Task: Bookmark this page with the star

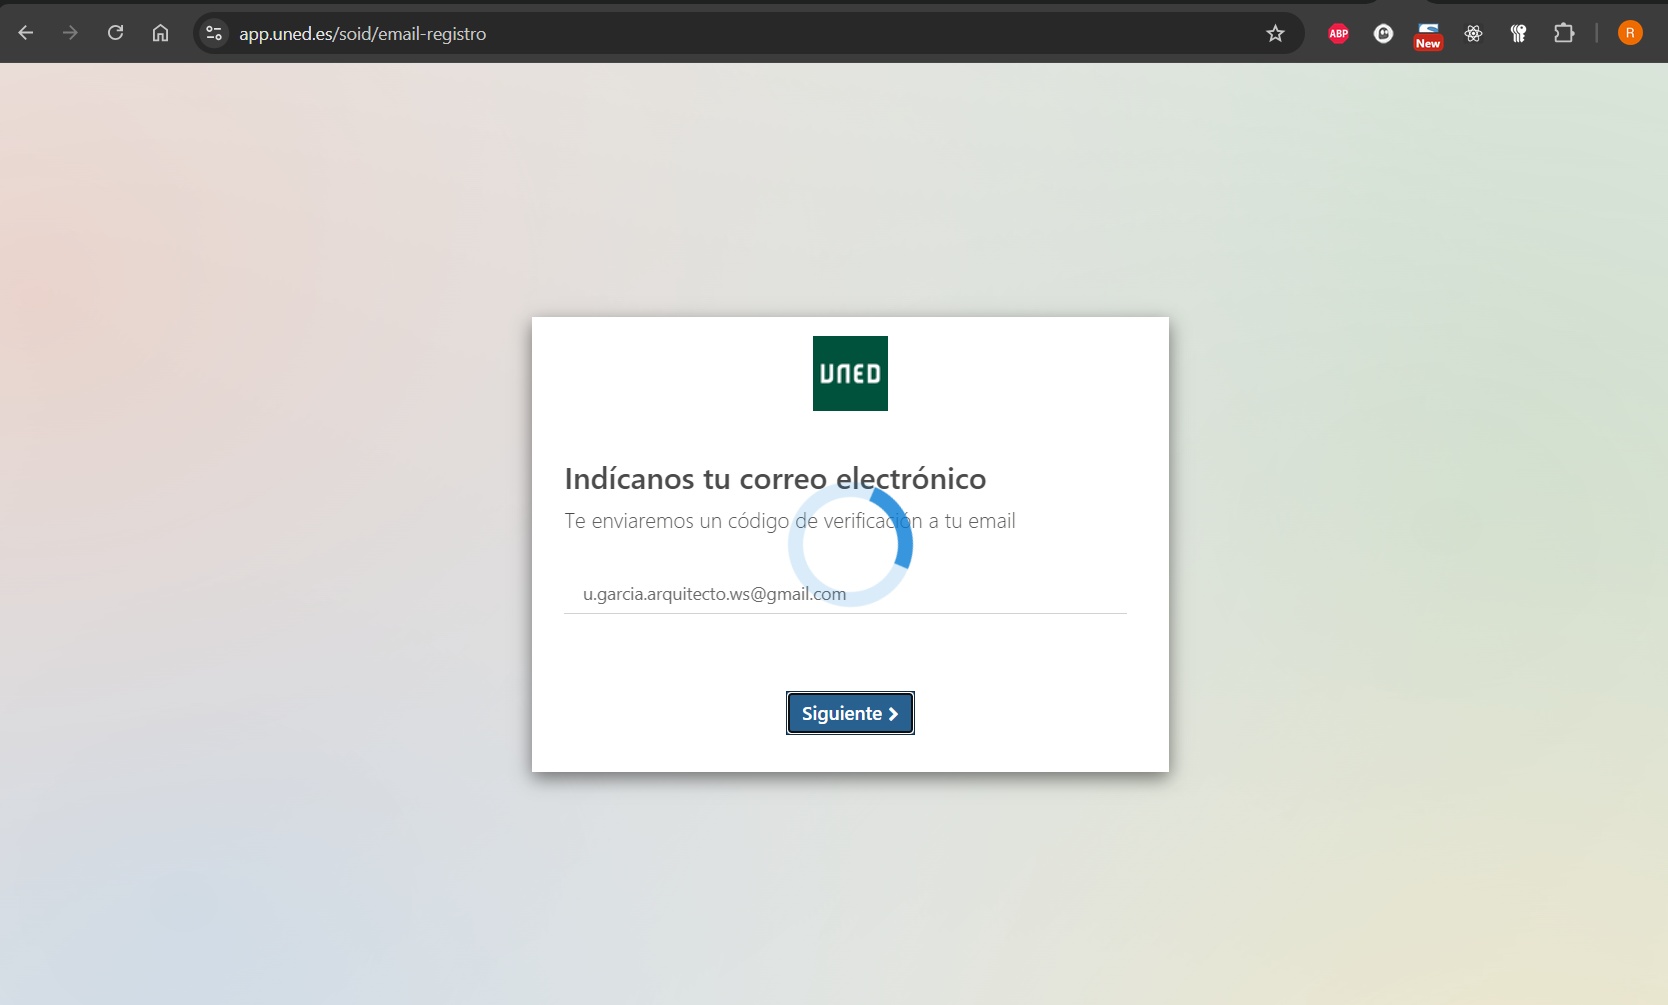Action: point(1275,33)
